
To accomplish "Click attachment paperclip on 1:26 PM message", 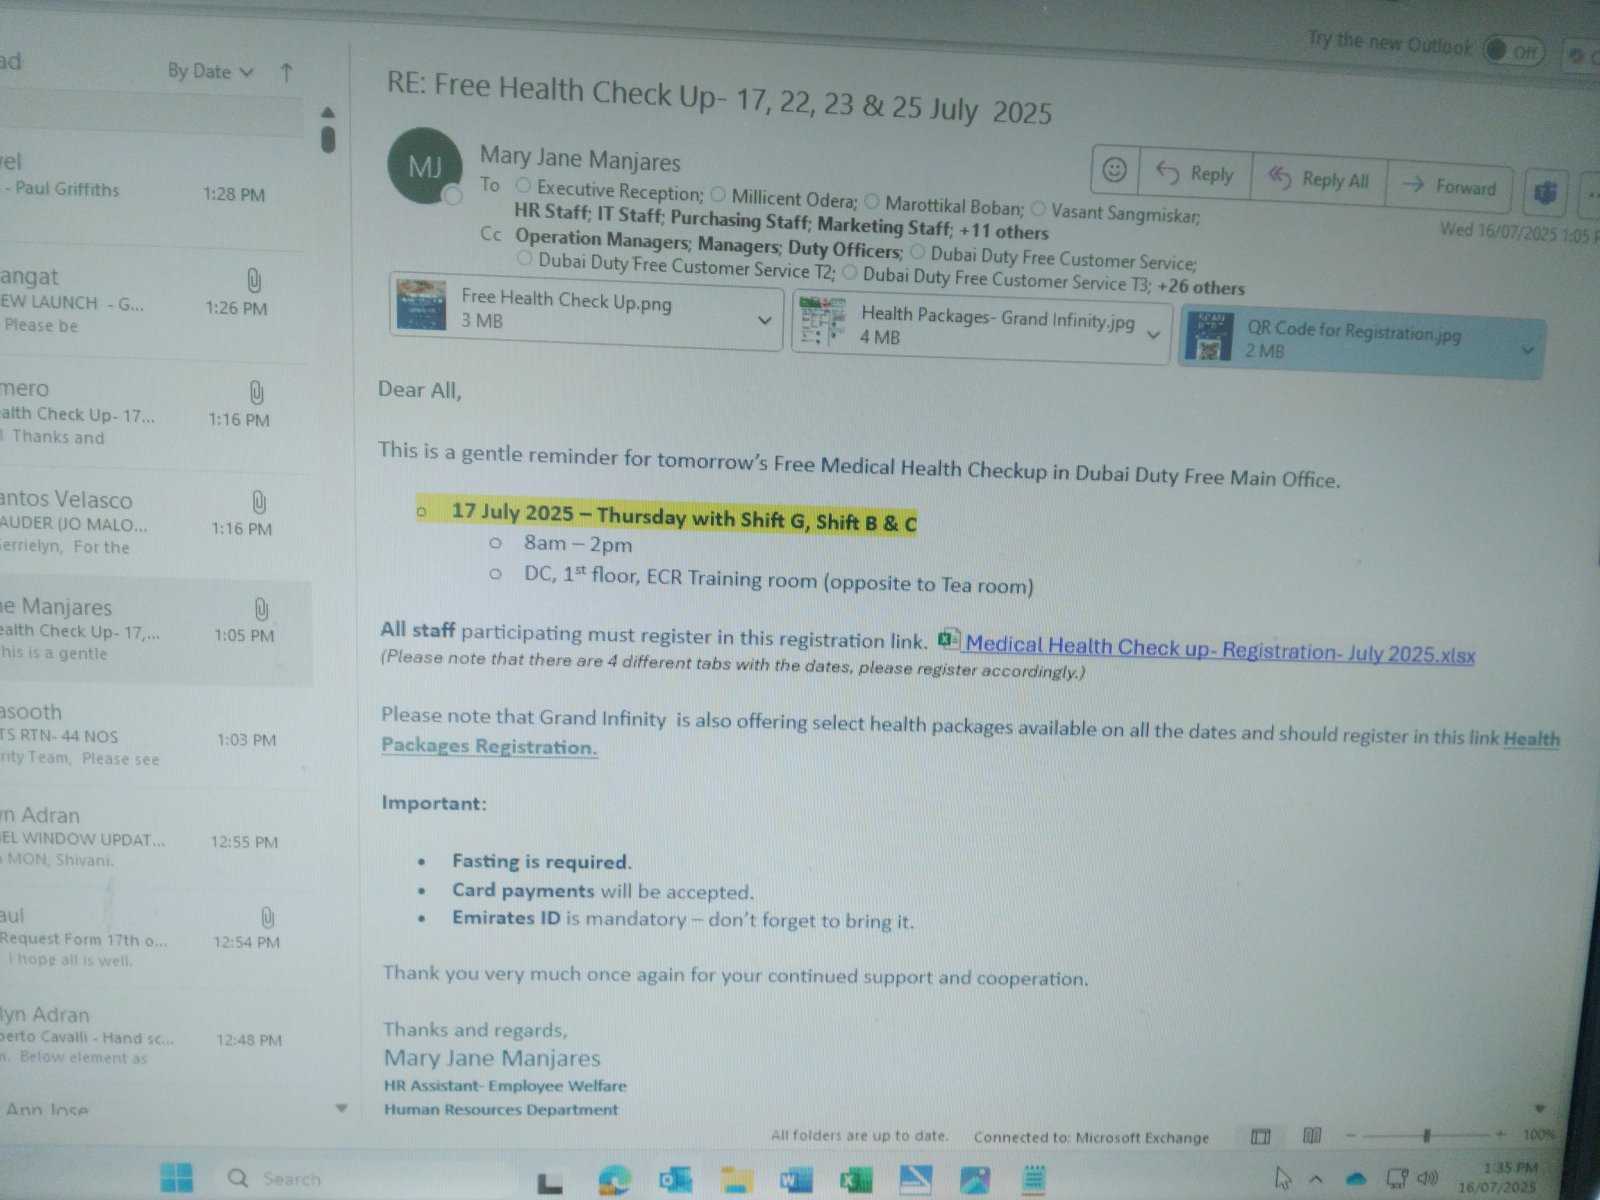I will [x=254, y=280].
